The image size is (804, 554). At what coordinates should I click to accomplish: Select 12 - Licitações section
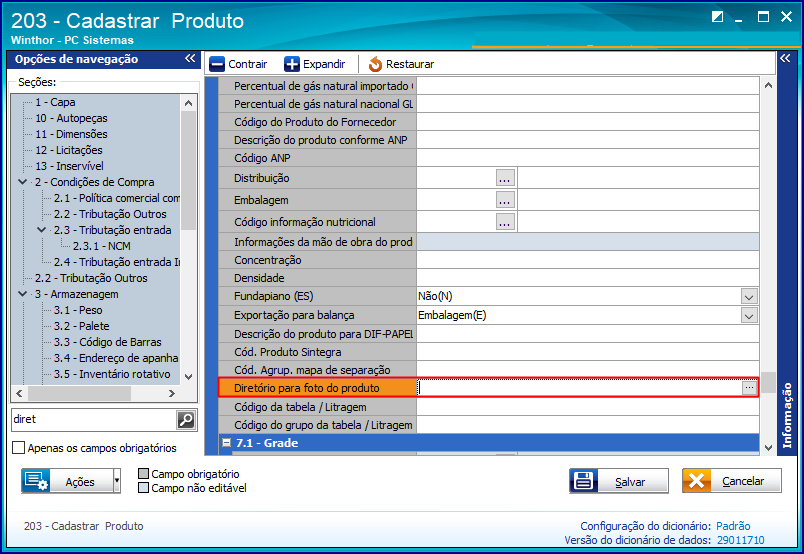coord(69,150)
